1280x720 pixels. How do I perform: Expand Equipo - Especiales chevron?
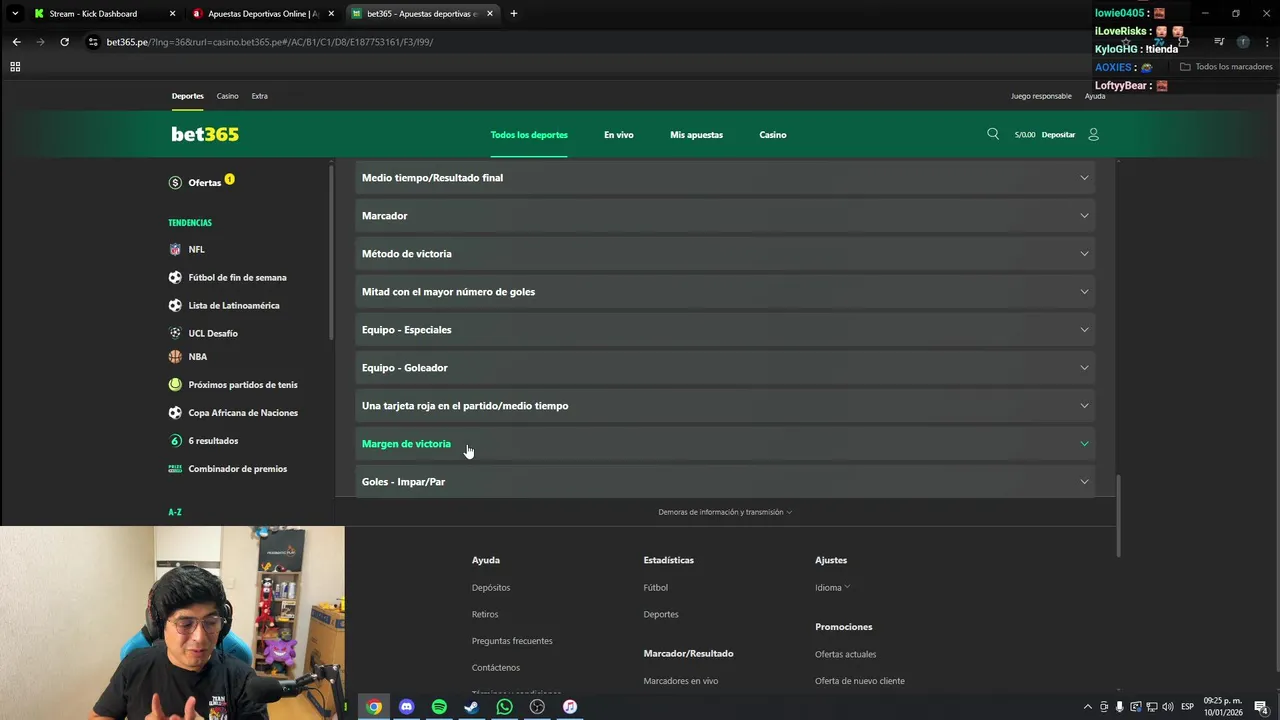1084,330
